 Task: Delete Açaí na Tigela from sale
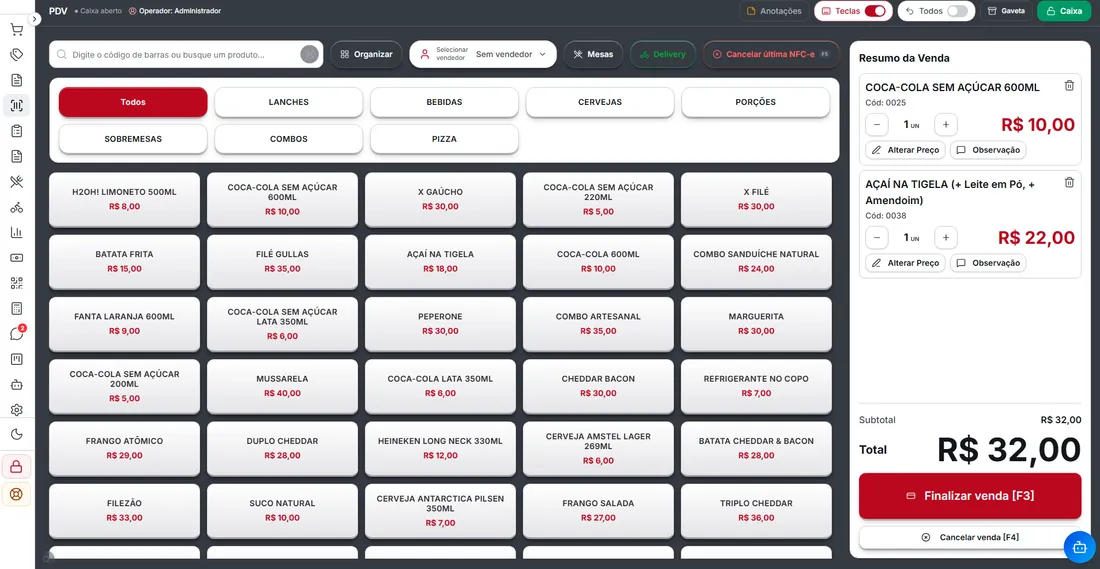tap(1069, 182)
